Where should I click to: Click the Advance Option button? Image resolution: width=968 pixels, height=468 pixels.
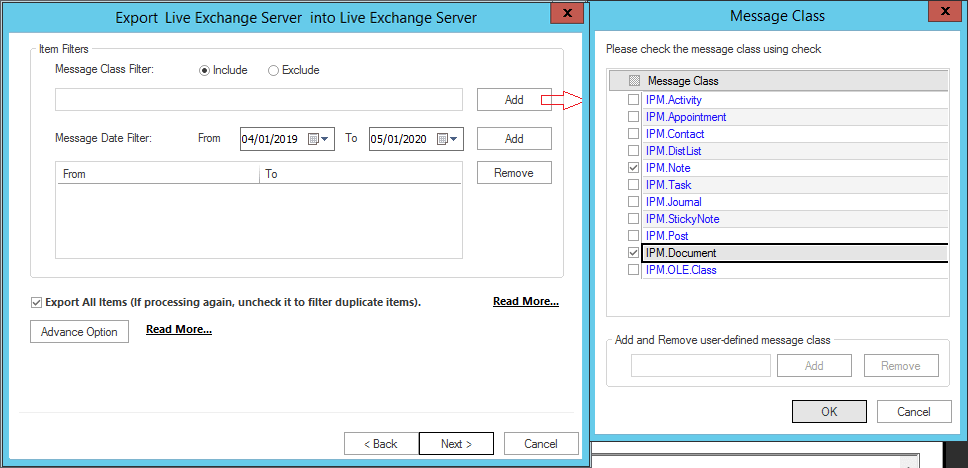pyautogui.click(x=79, y=332)
